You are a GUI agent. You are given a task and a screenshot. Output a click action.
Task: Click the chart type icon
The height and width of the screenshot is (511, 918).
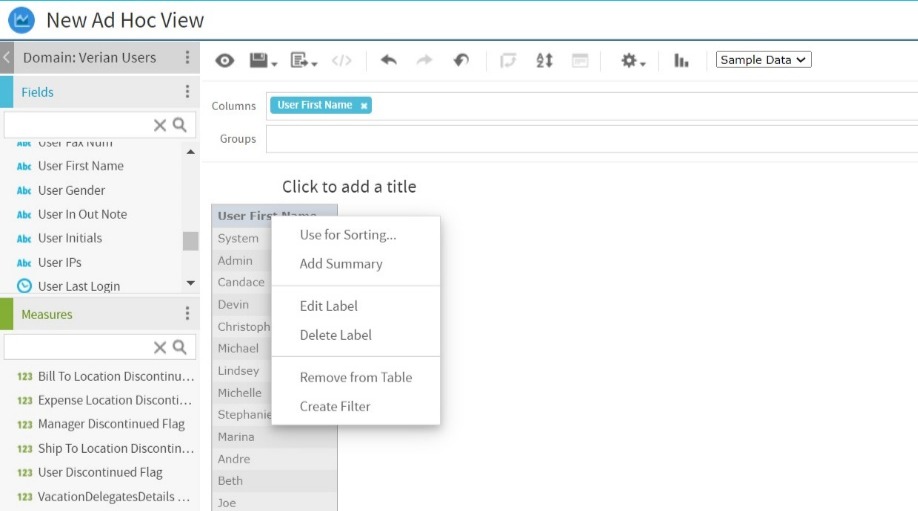click(x=681, y=60)
